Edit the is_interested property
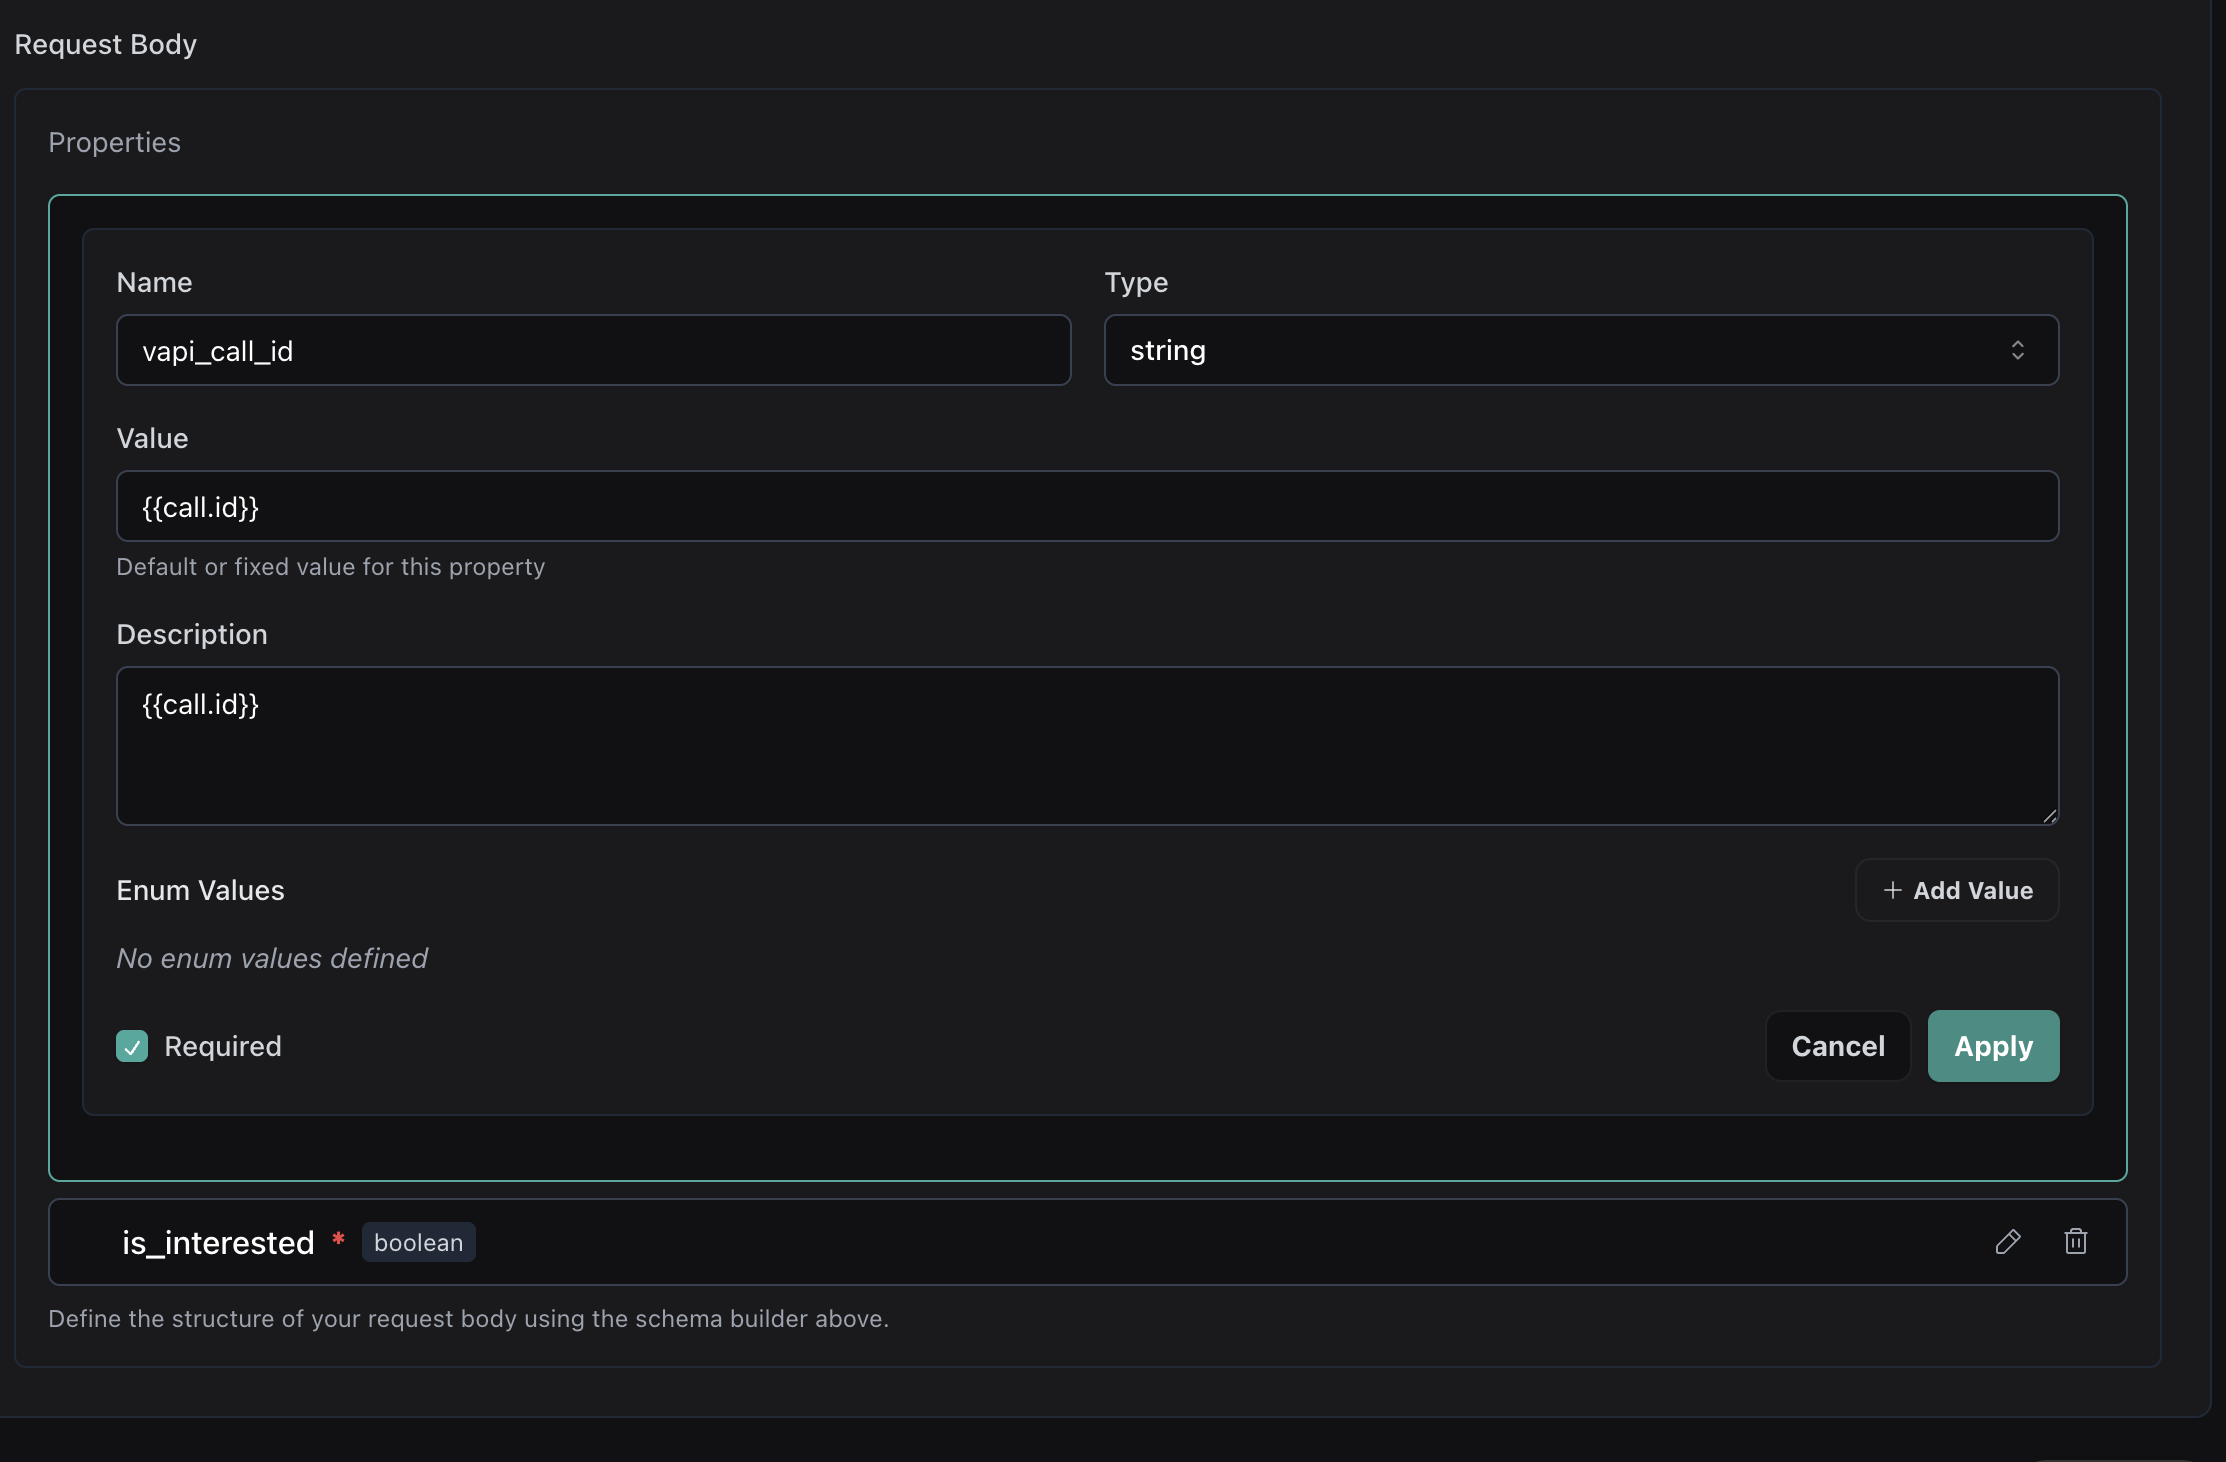The height and width of the screenshot is (1462, 2226). [2008, 1242]
